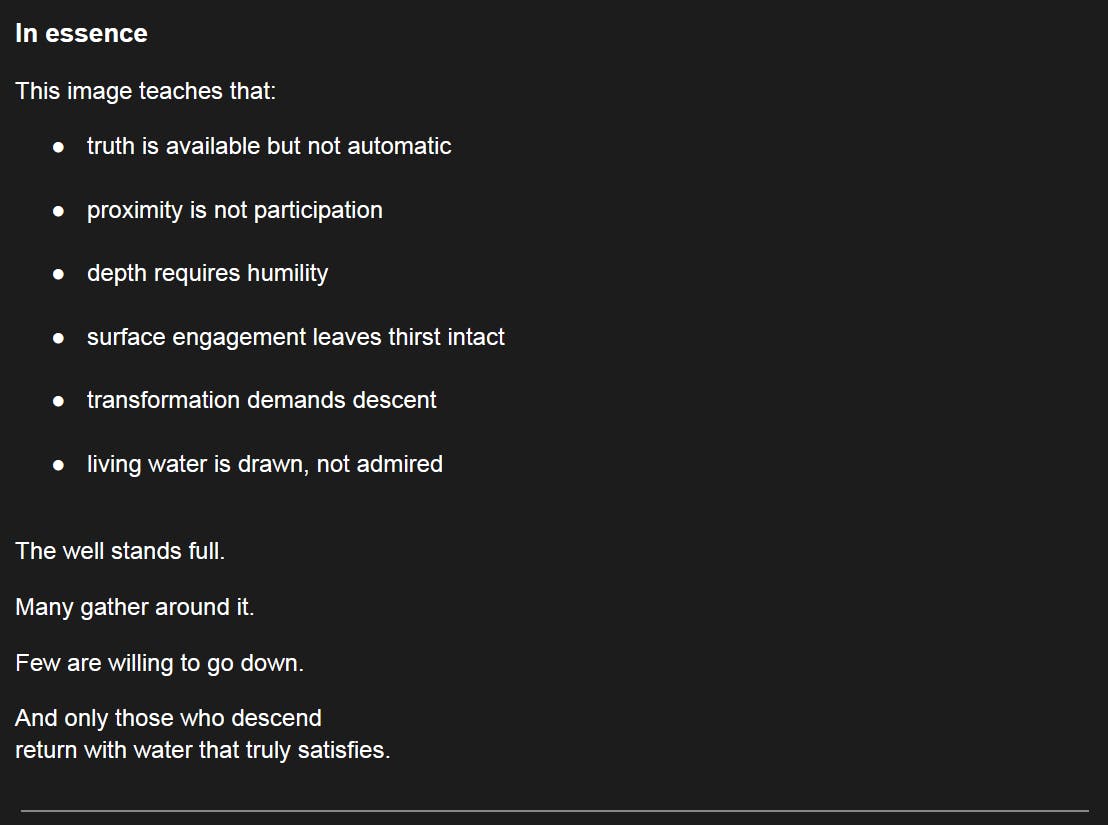Click "living water is drawn, not admired"
Image resolution: width=1108 pixels, height=825 pixels.
click(264, 464)
